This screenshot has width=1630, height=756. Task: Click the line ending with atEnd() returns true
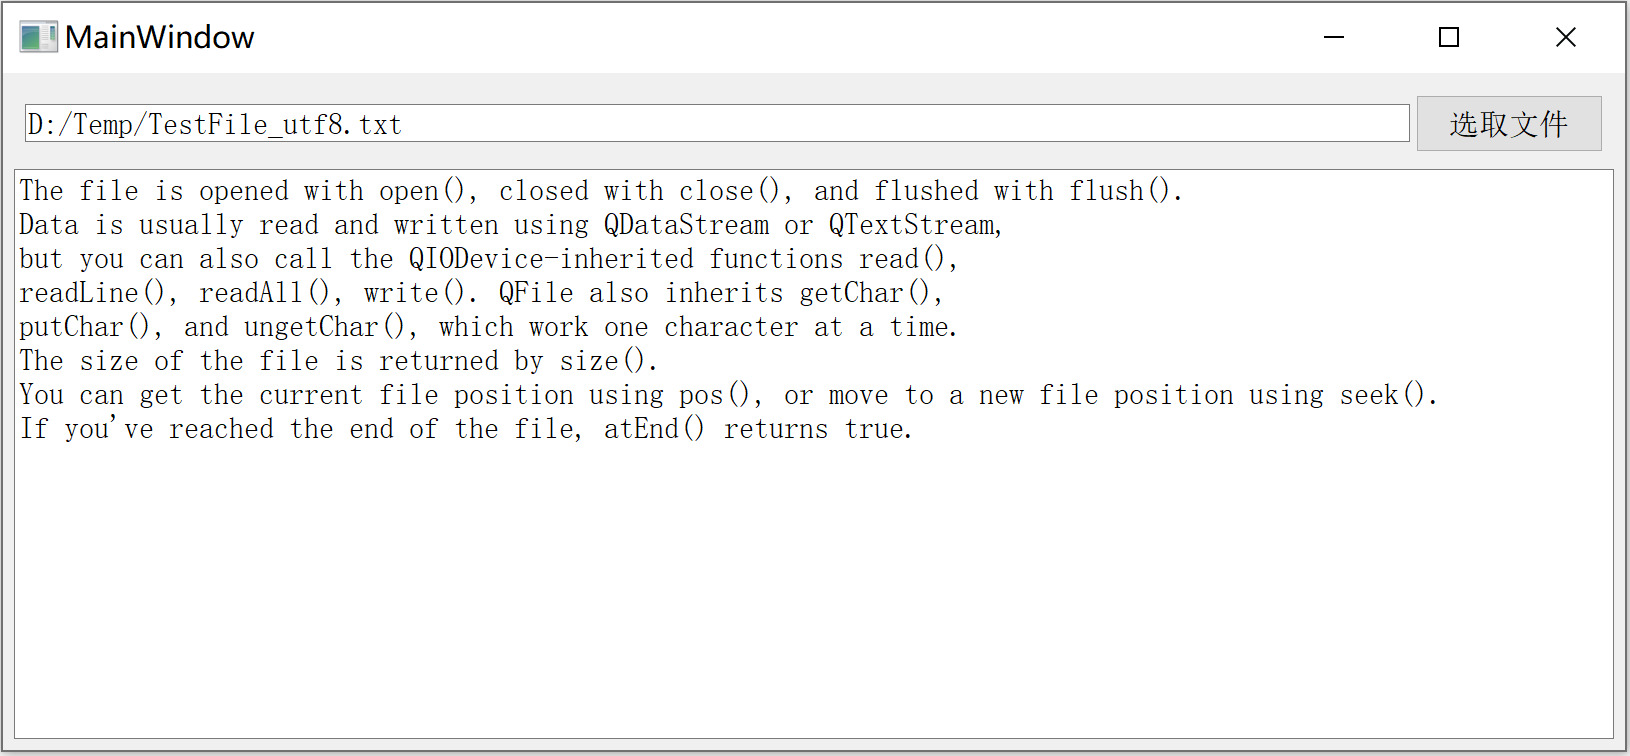465,428
